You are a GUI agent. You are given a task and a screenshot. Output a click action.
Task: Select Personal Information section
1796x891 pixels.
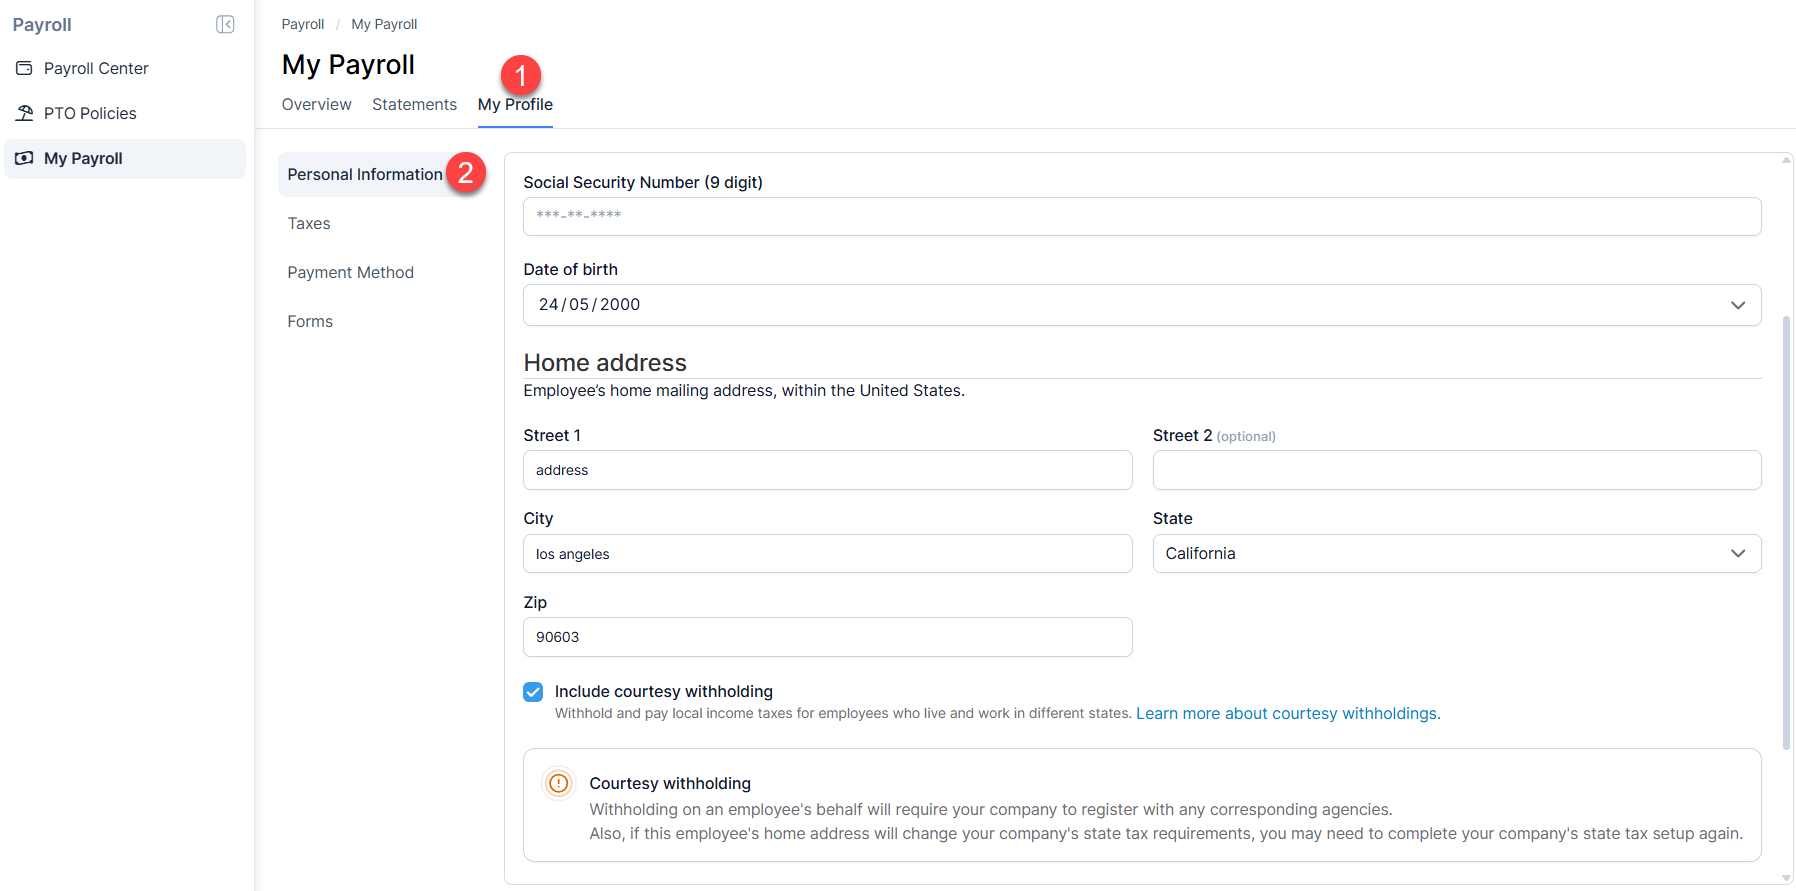[x=365, y=174]
